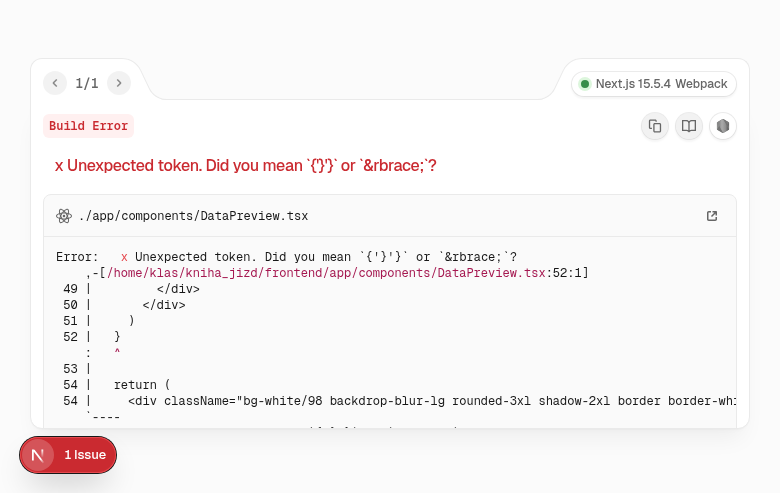Image resolution: width=780 pixels, height=493 pixels.
Task: Click the 1/1 error counter
Action: click(87, 83)
